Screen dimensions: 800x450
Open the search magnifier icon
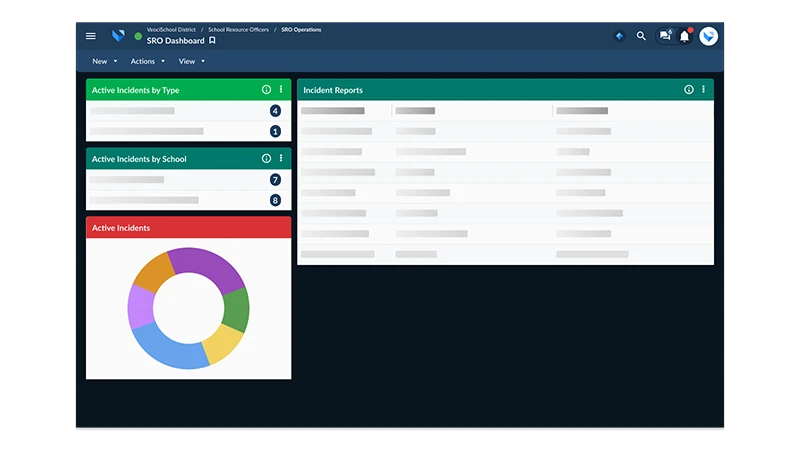[x=641, y=36]
